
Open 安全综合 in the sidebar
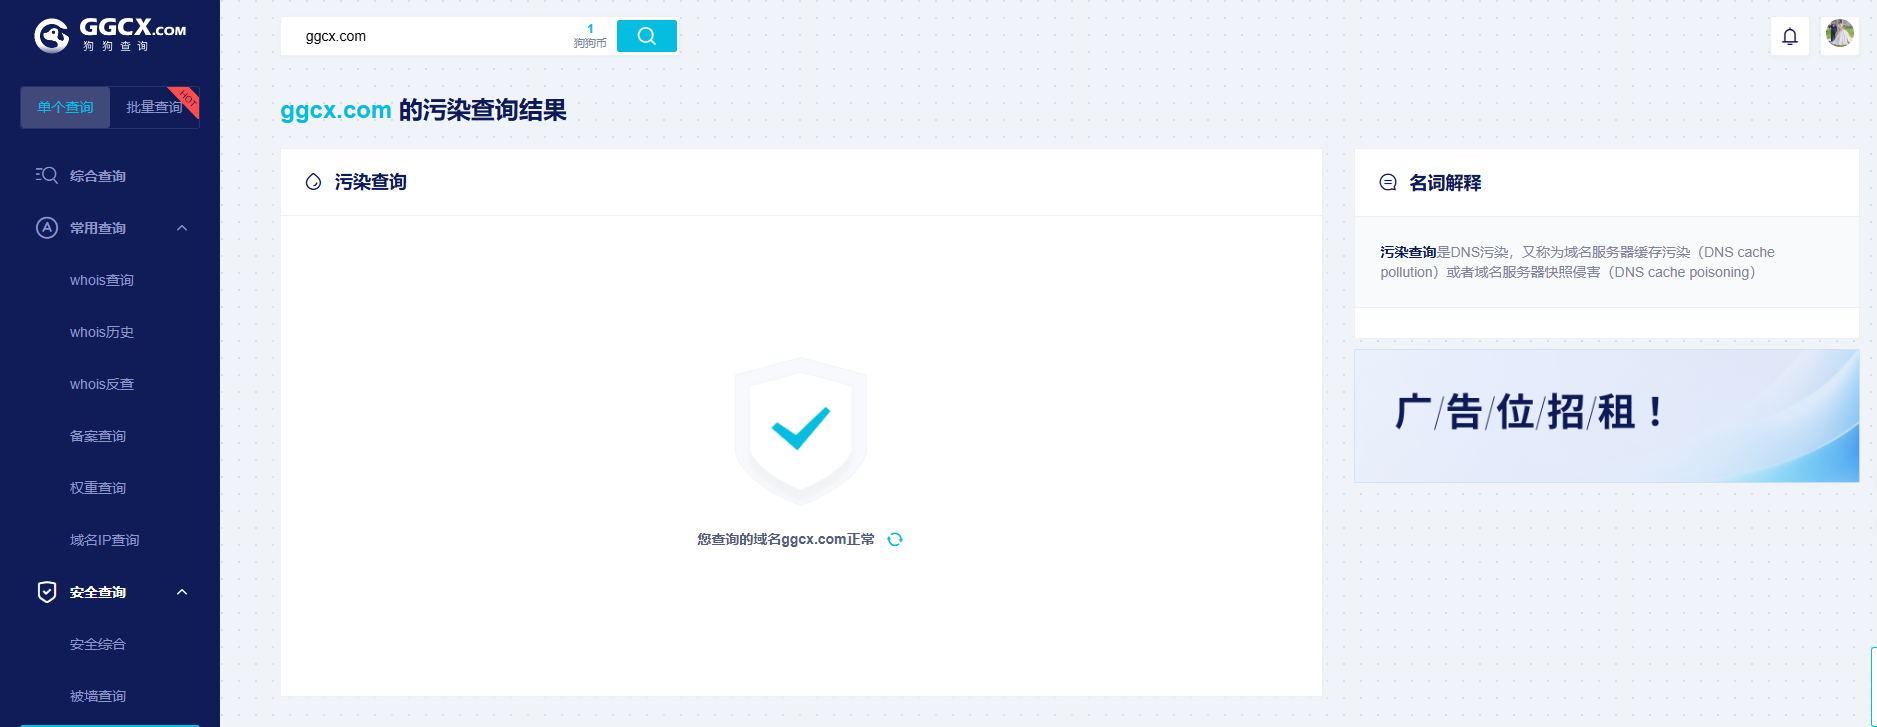pos(98,644)
